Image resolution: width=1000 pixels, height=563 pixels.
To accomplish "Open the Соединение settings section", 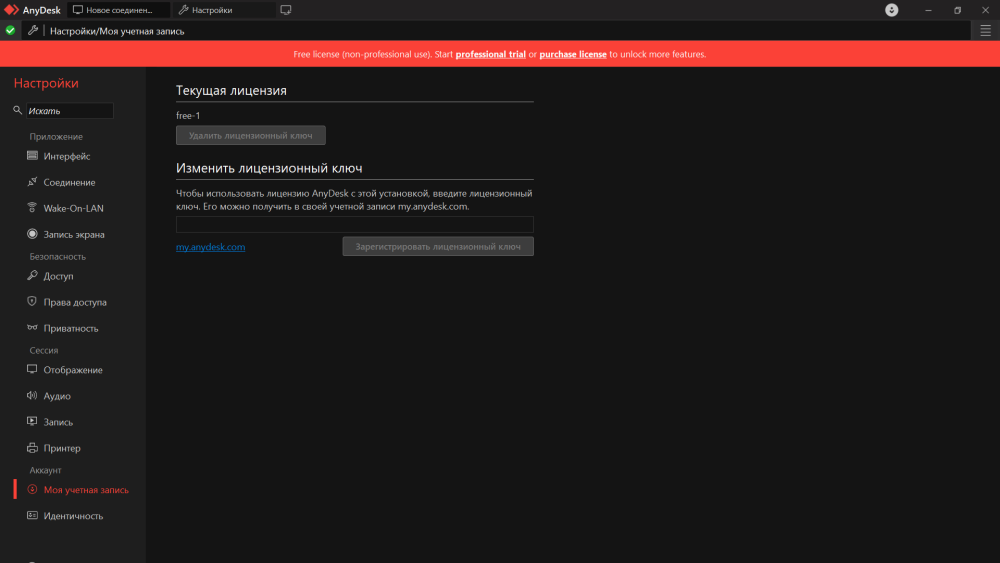I will point(69,182).
